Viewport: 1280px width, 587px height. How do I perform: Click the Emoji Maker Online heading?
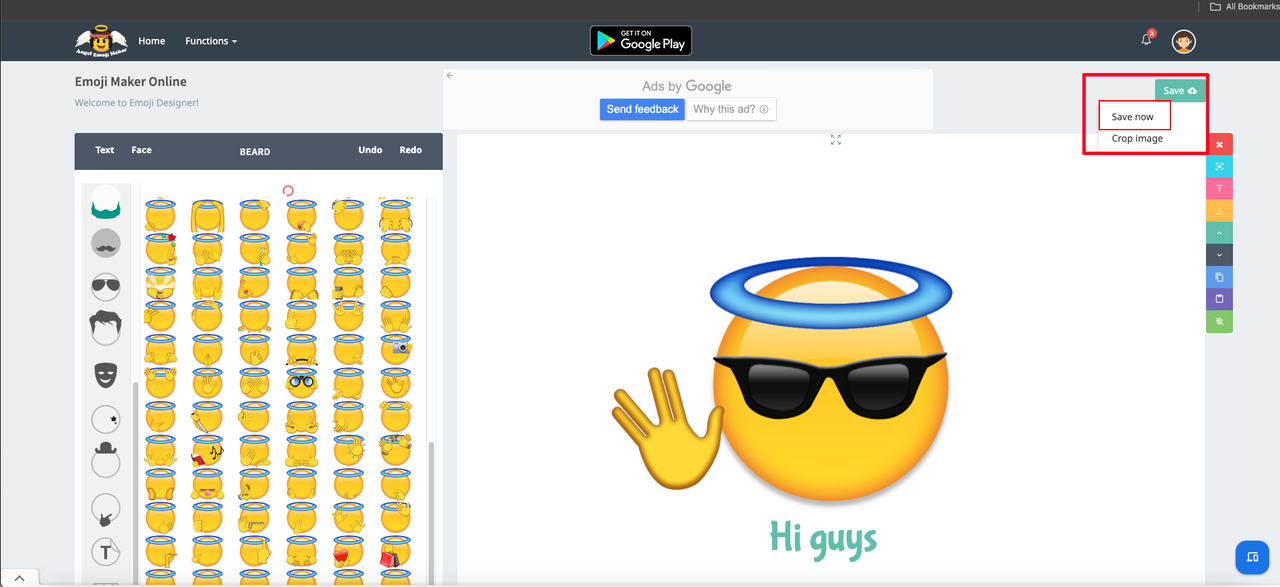click(131, 82)
